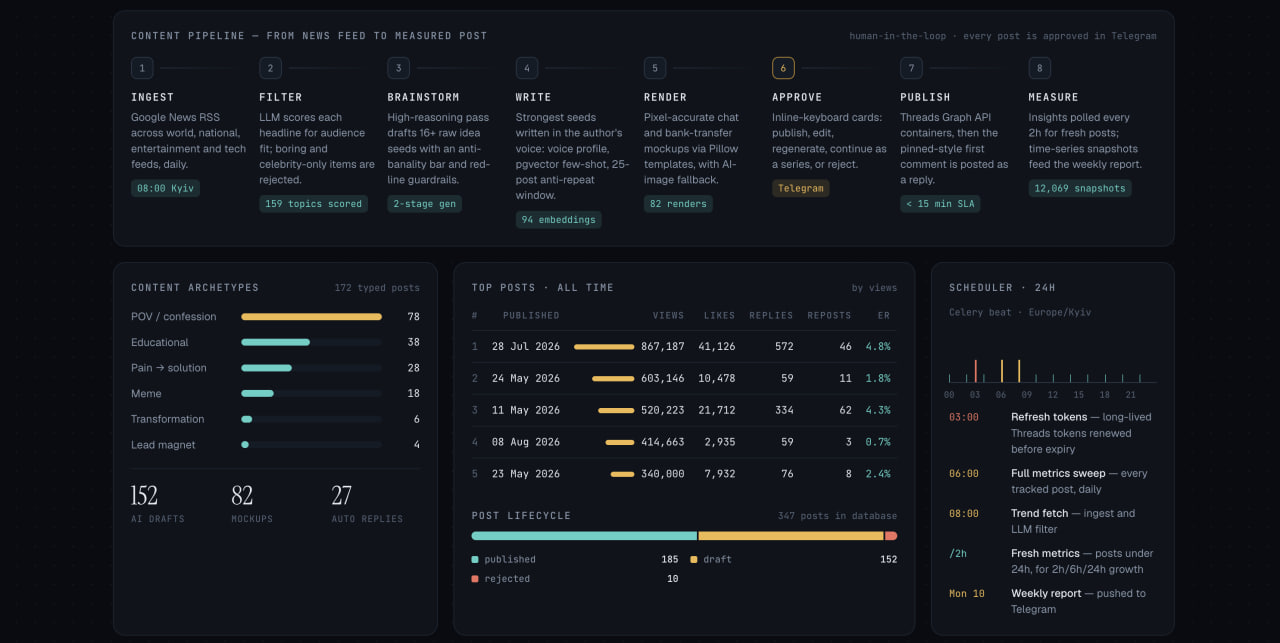Click the 'Mon 10' Weekly report label
Screen dimensions: 1280x643
coord(967,594)
